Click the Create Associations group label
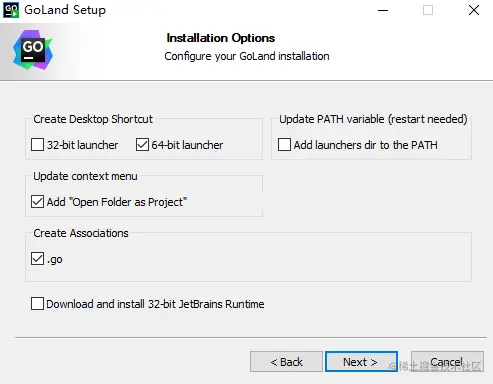This screenshot has height=384, width=493. click(81, 233)
